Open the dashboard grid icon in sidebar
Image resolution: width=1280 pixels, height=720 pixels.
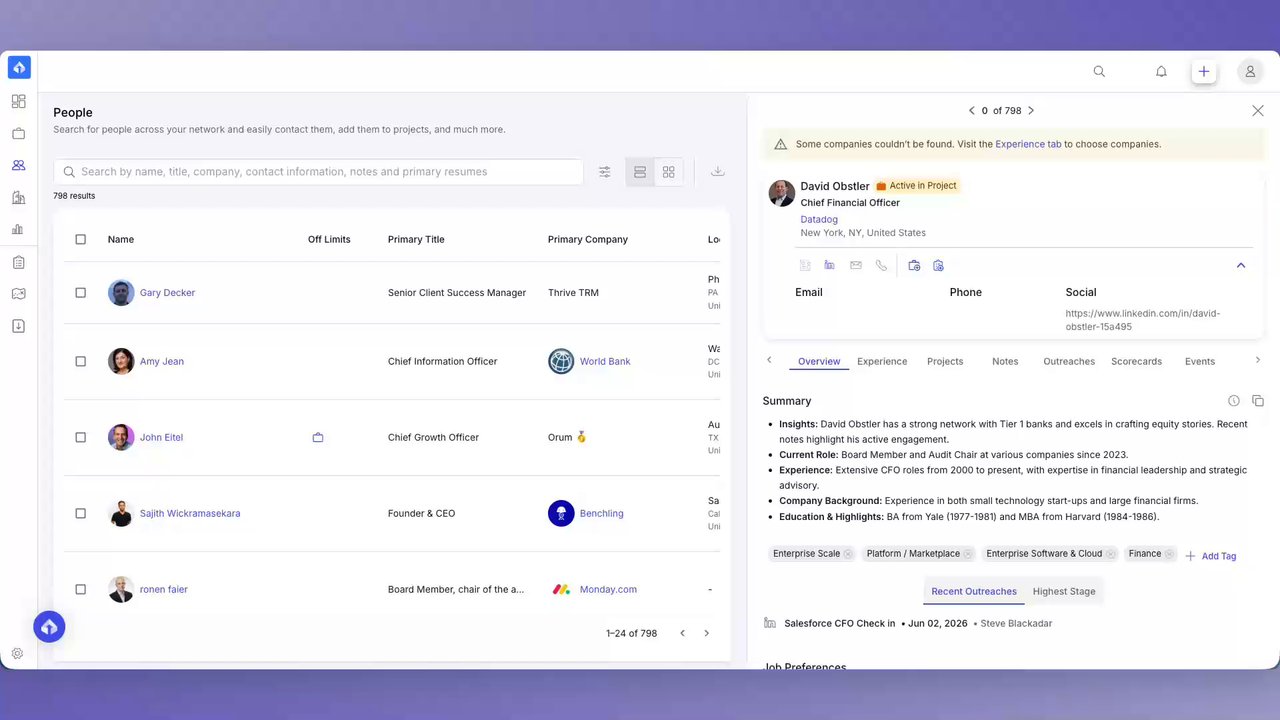(18, 101)
